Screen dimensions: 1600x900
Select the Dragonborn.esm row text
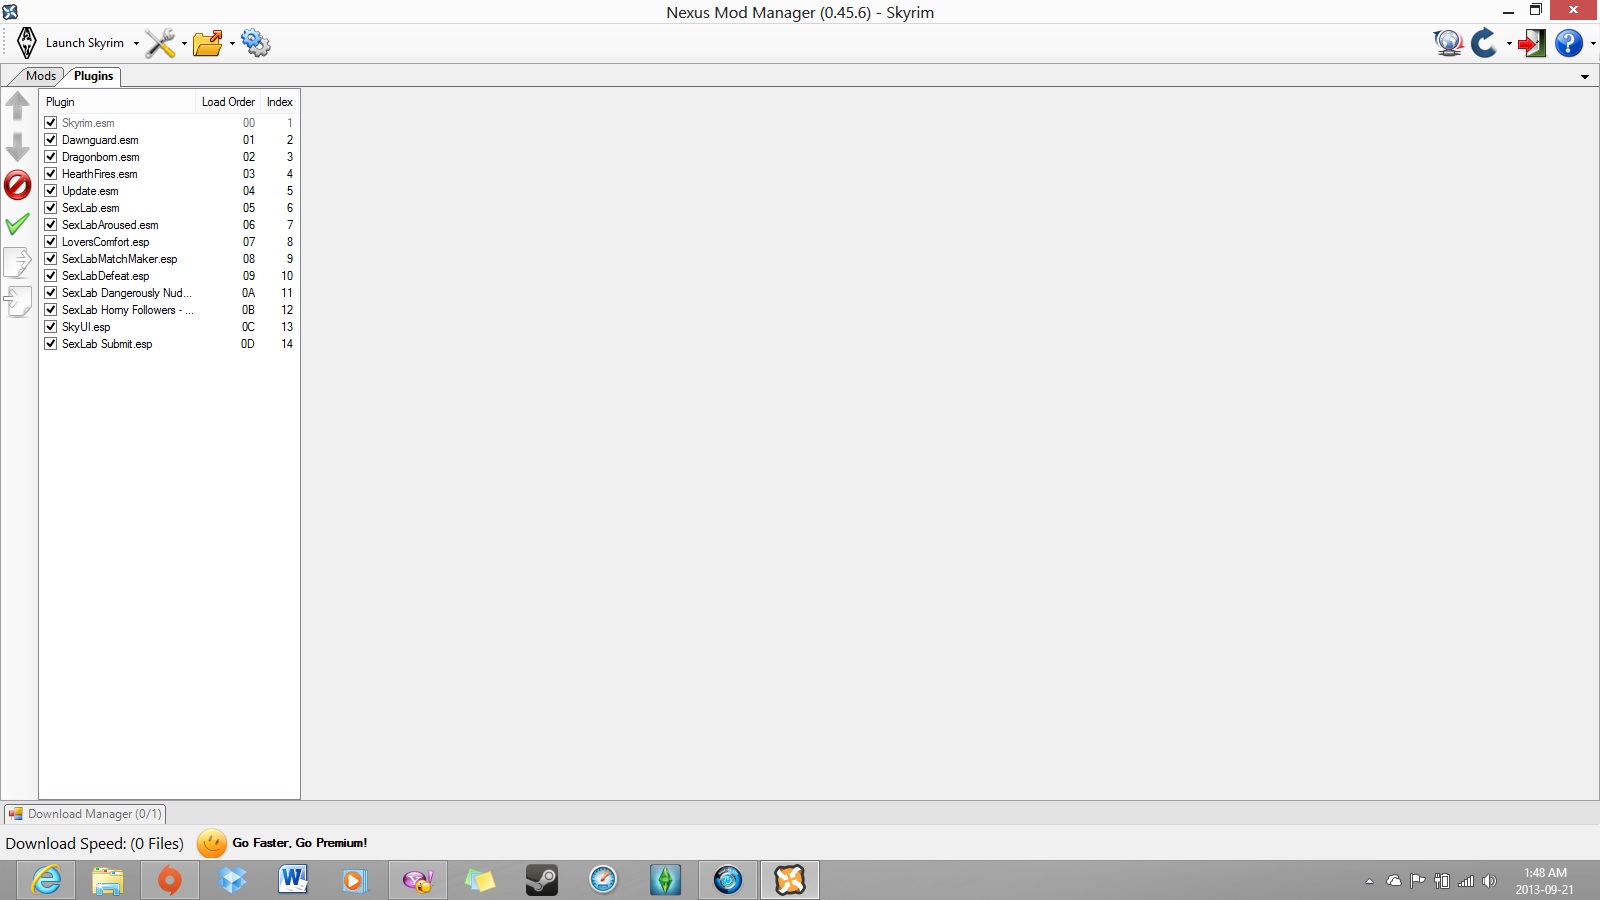pyautogui.click(x=101, y=157)
